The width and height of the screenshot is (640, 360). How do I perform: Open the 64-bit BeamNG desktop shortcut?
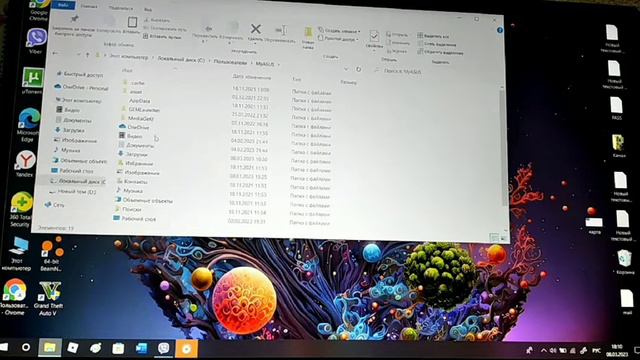pos(51,254)
